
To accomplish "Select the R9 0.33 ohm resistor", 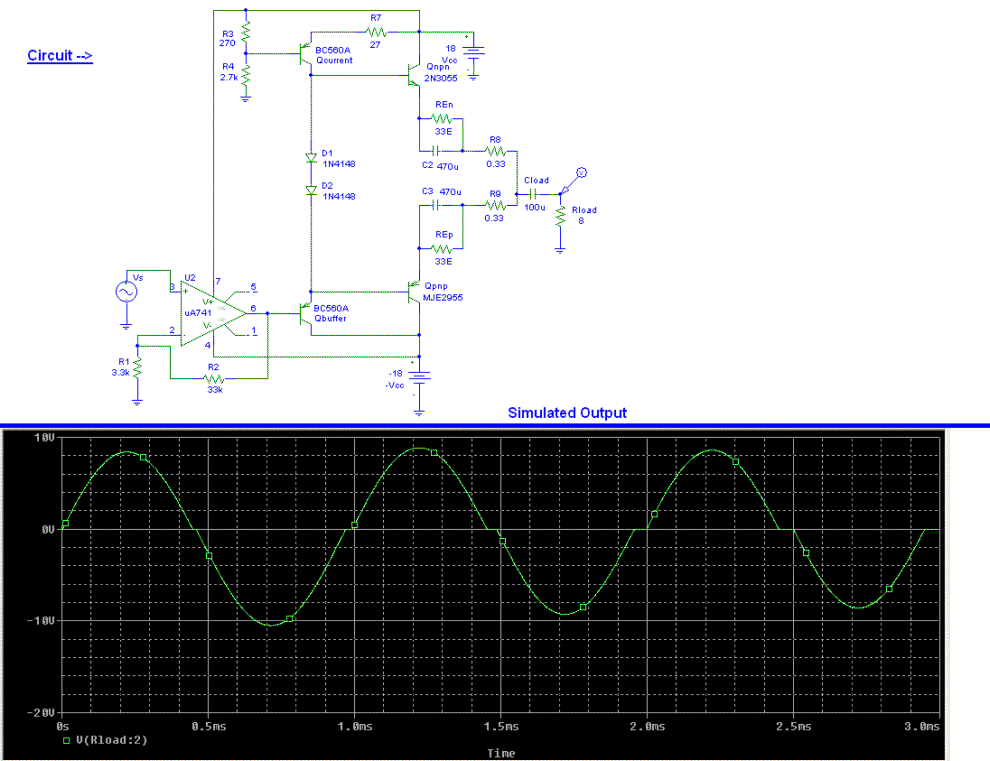I will [496, 205].
